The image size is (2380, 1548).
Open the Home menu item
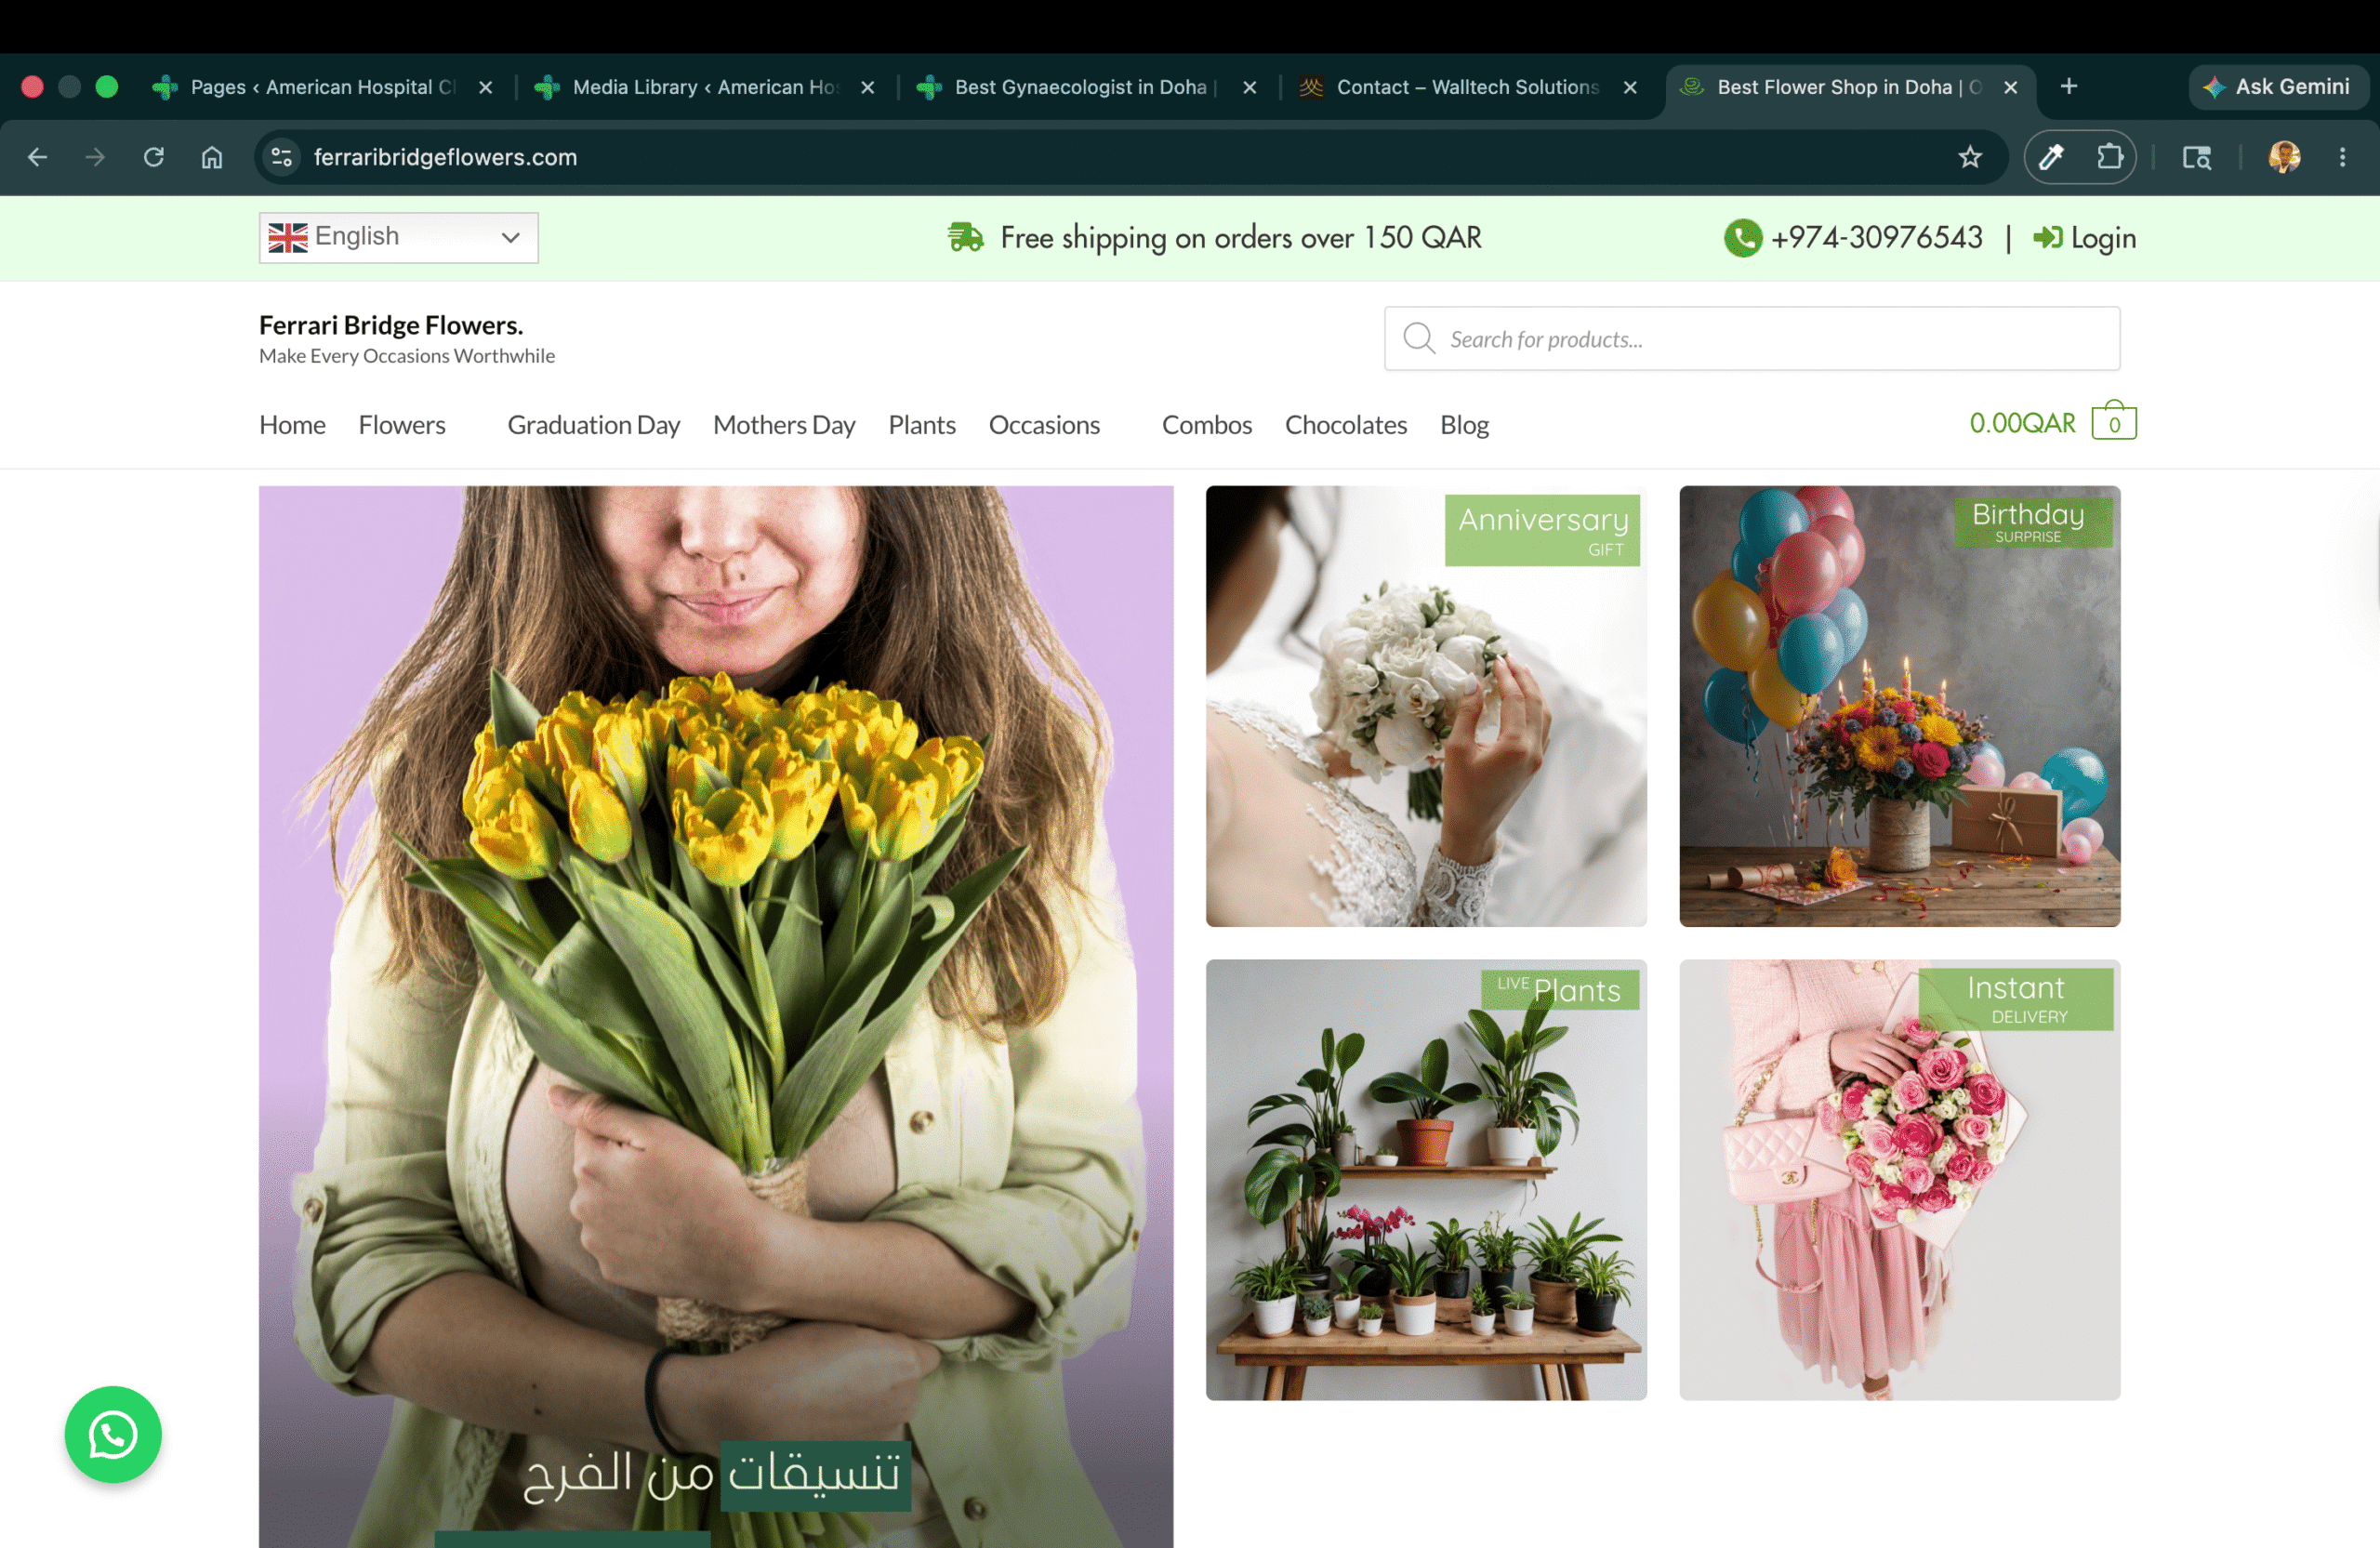pos(292,425)
